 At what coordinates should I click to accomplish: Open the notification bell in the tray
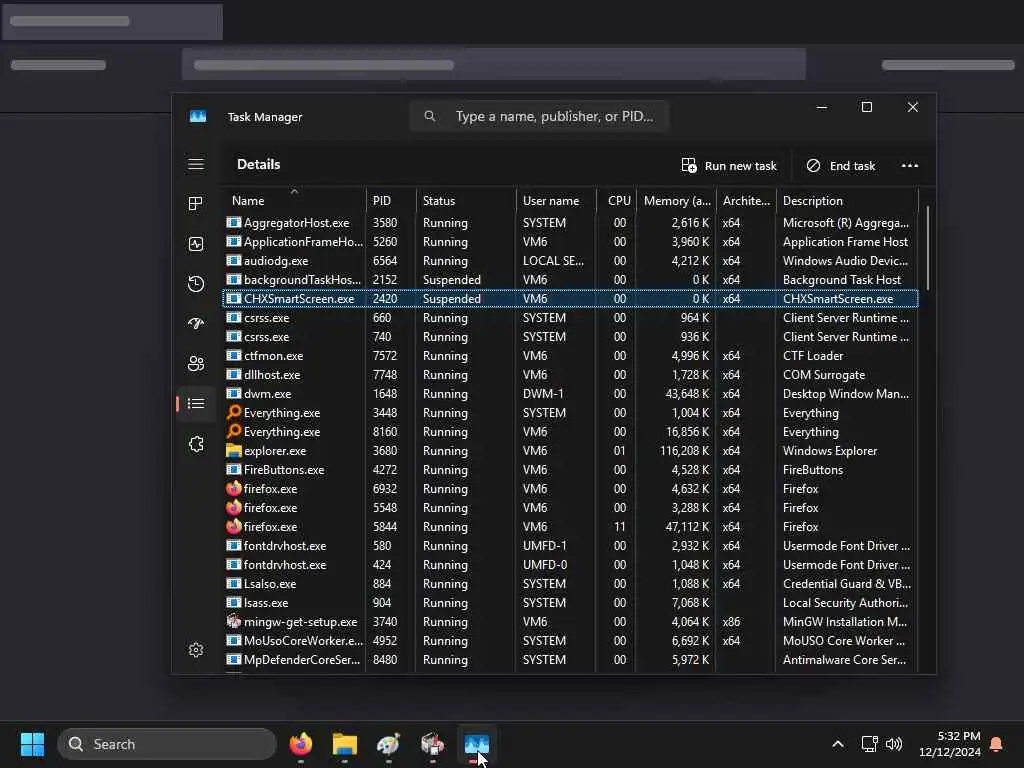pos(997,744)
